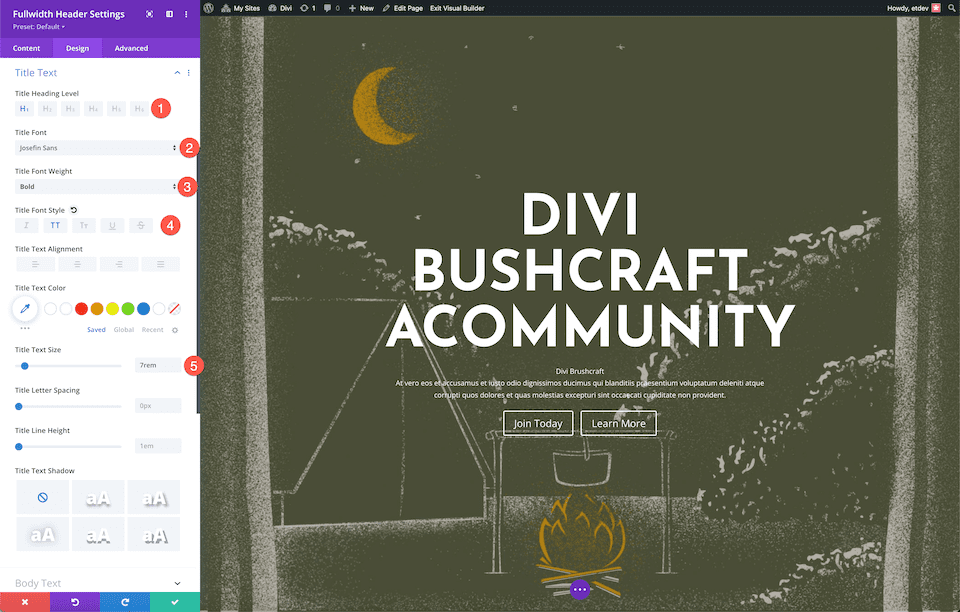
Task: Click the eyedropper color picker icon
Action: pos(25,309)
